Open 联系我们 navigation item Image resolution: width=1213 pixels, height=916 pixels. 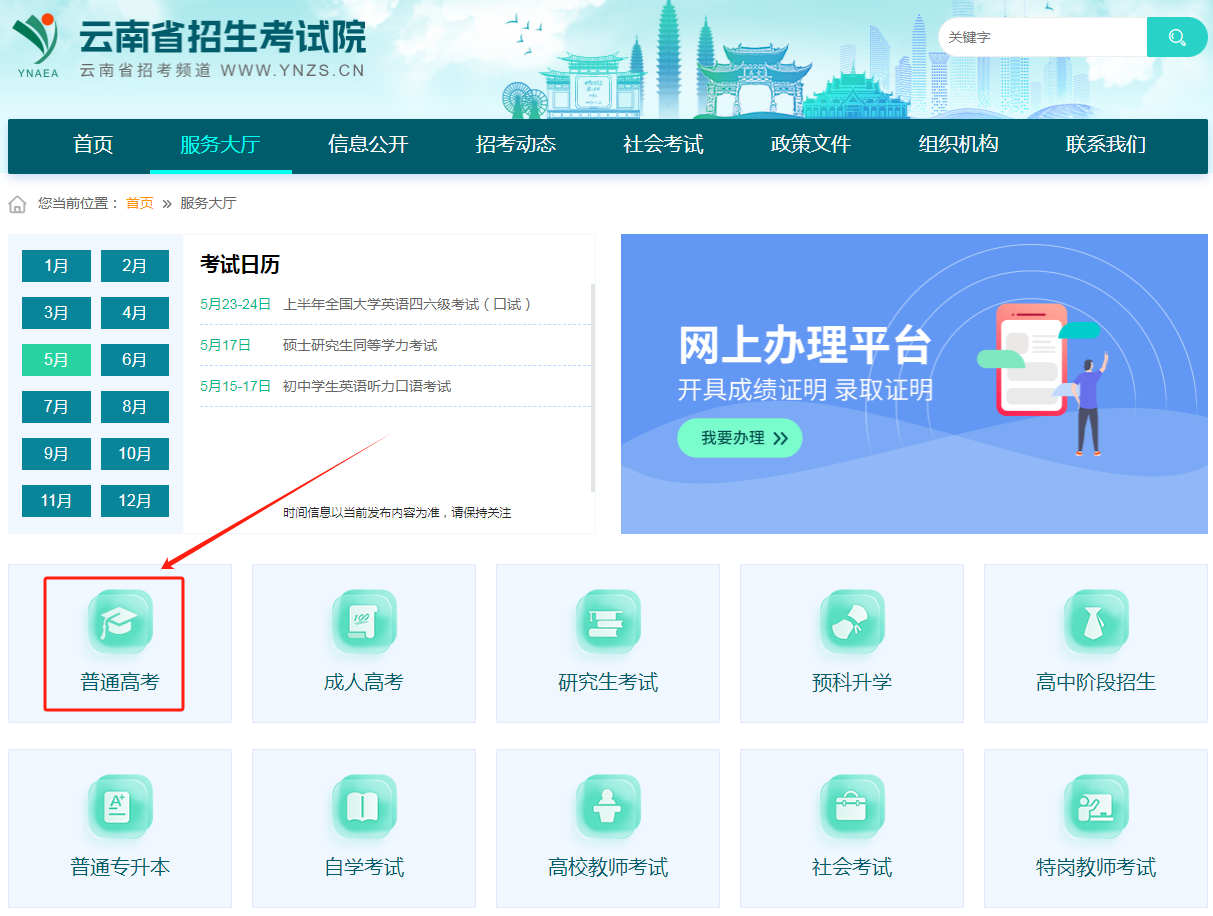point(1106,145)
